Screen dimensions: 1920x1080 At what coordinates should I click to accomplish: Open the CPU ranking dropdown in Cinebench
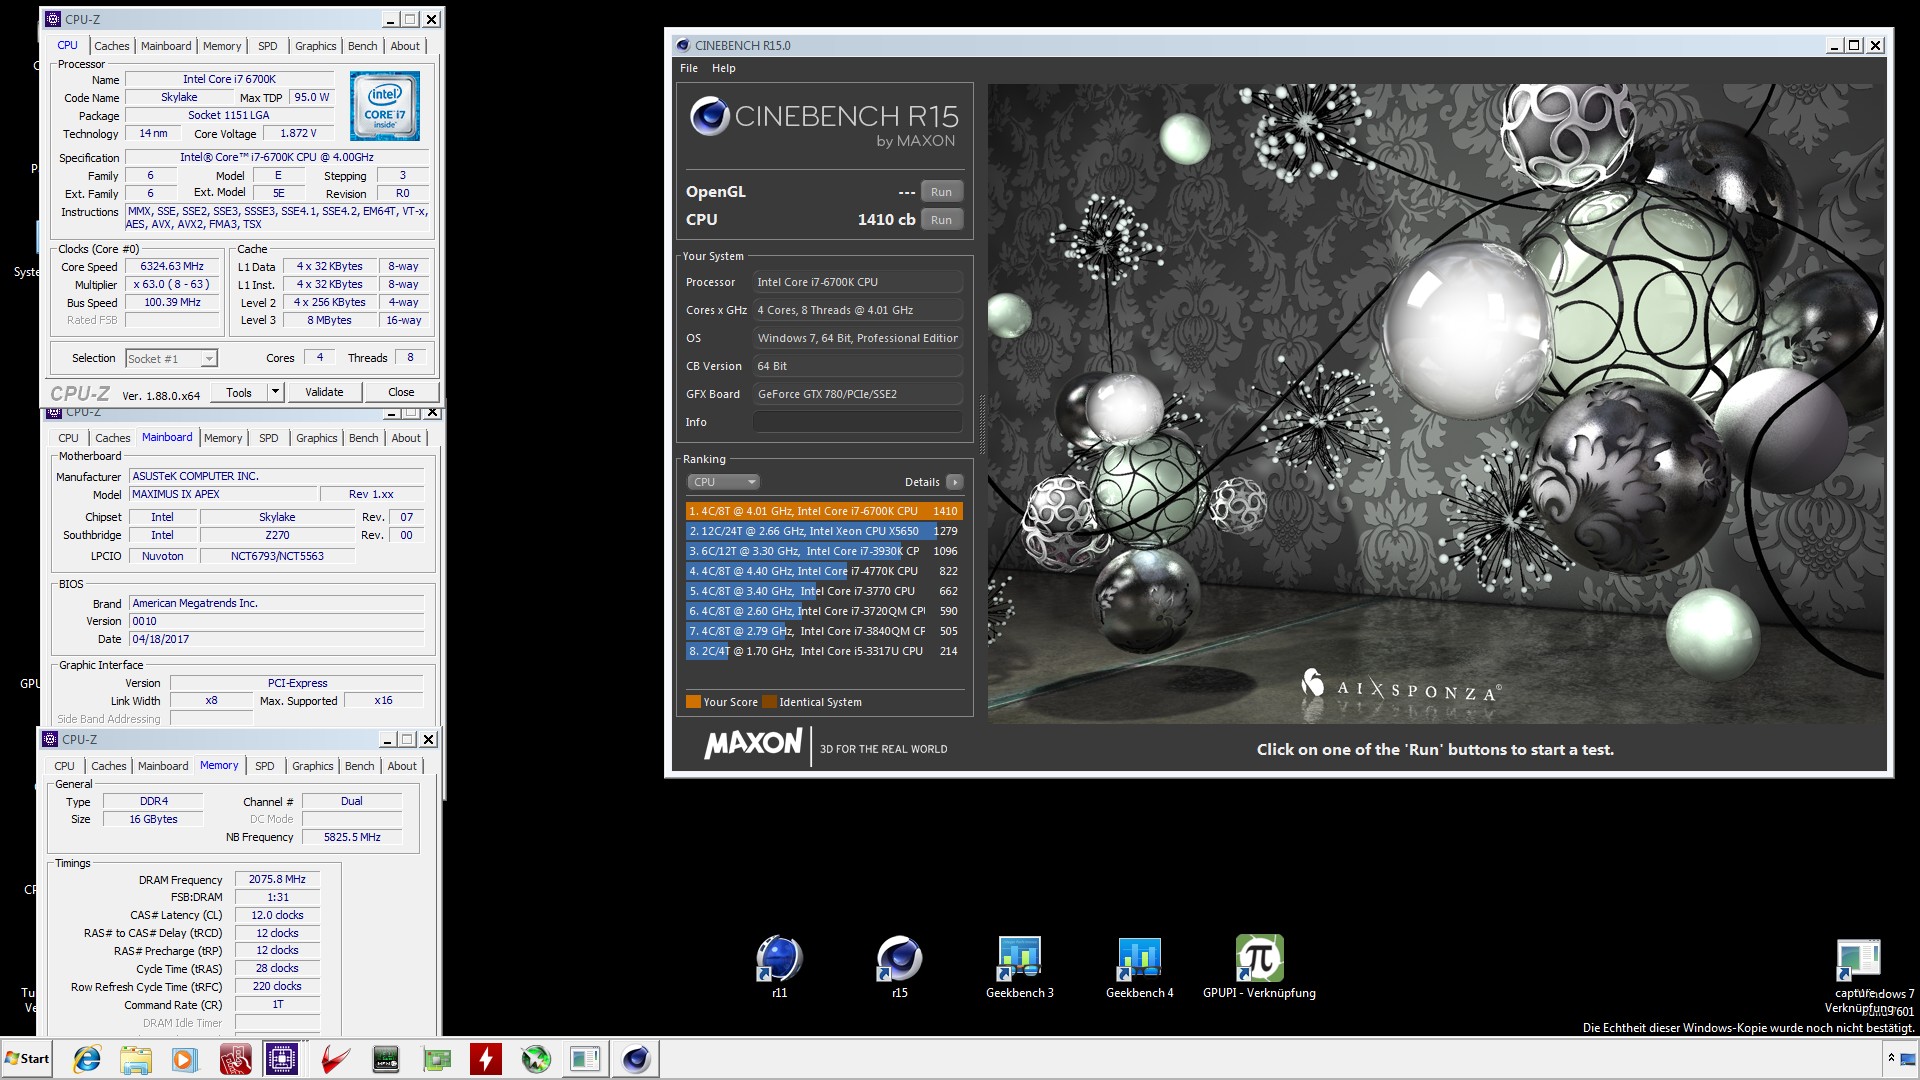(723, 482)
